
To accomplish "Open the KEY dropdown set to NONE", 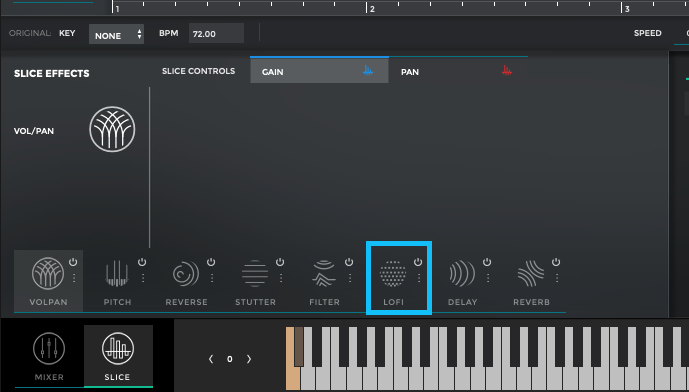I will pyautogui.click(x=116, y=34).
